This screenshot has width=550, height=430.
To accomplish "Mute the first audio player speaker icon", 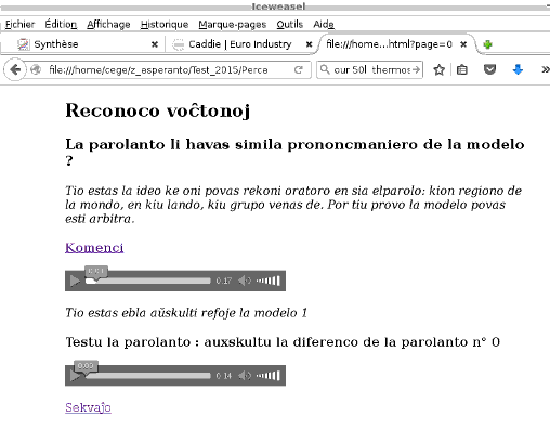I will 244,281.
